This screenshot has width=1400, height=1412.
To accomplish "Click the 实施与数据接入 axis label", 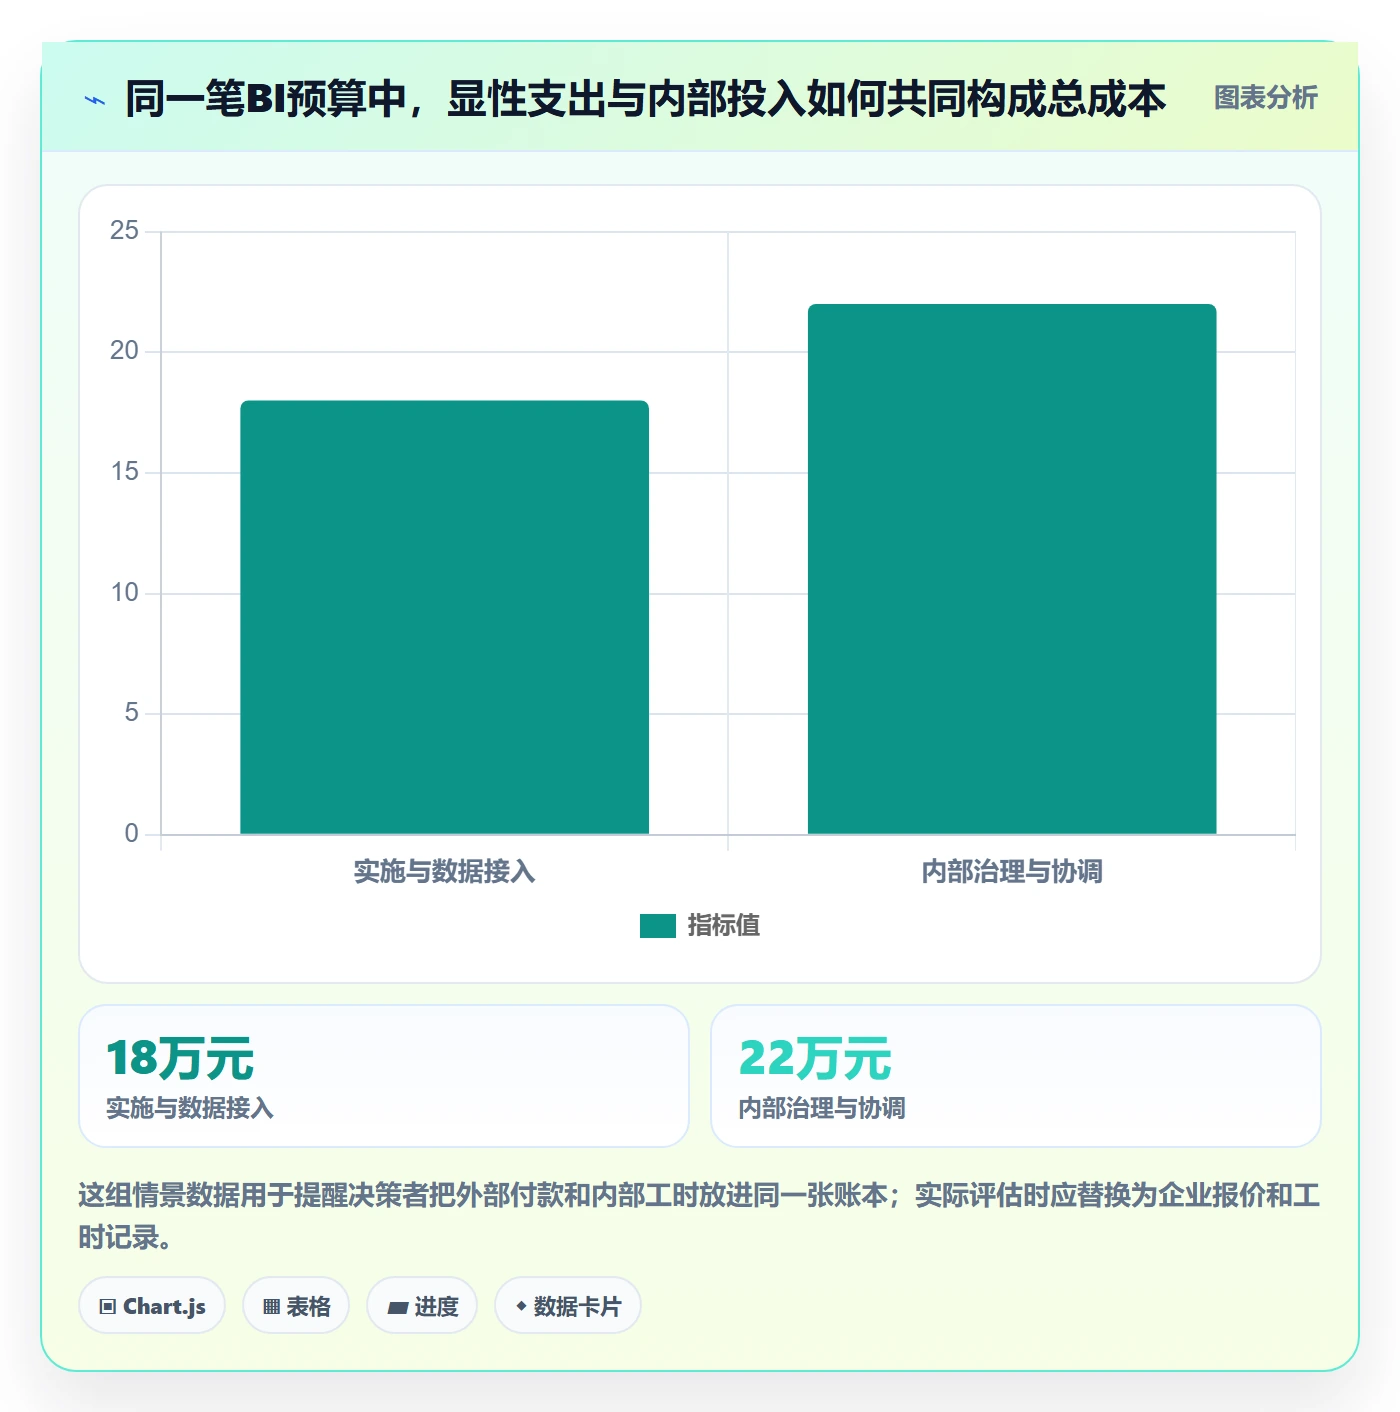I will click(444, 872).
